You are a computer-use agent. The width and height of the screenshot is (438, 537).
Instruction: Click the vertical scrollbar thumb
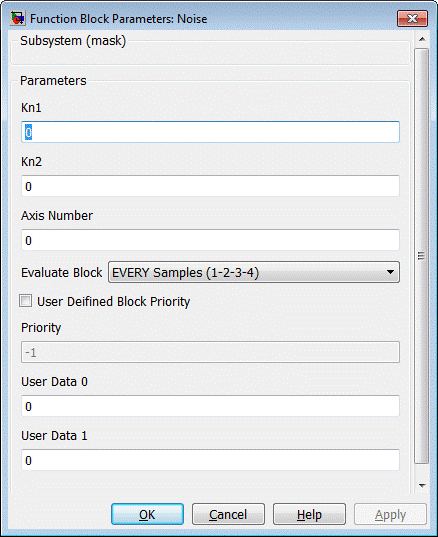point(422,256)
